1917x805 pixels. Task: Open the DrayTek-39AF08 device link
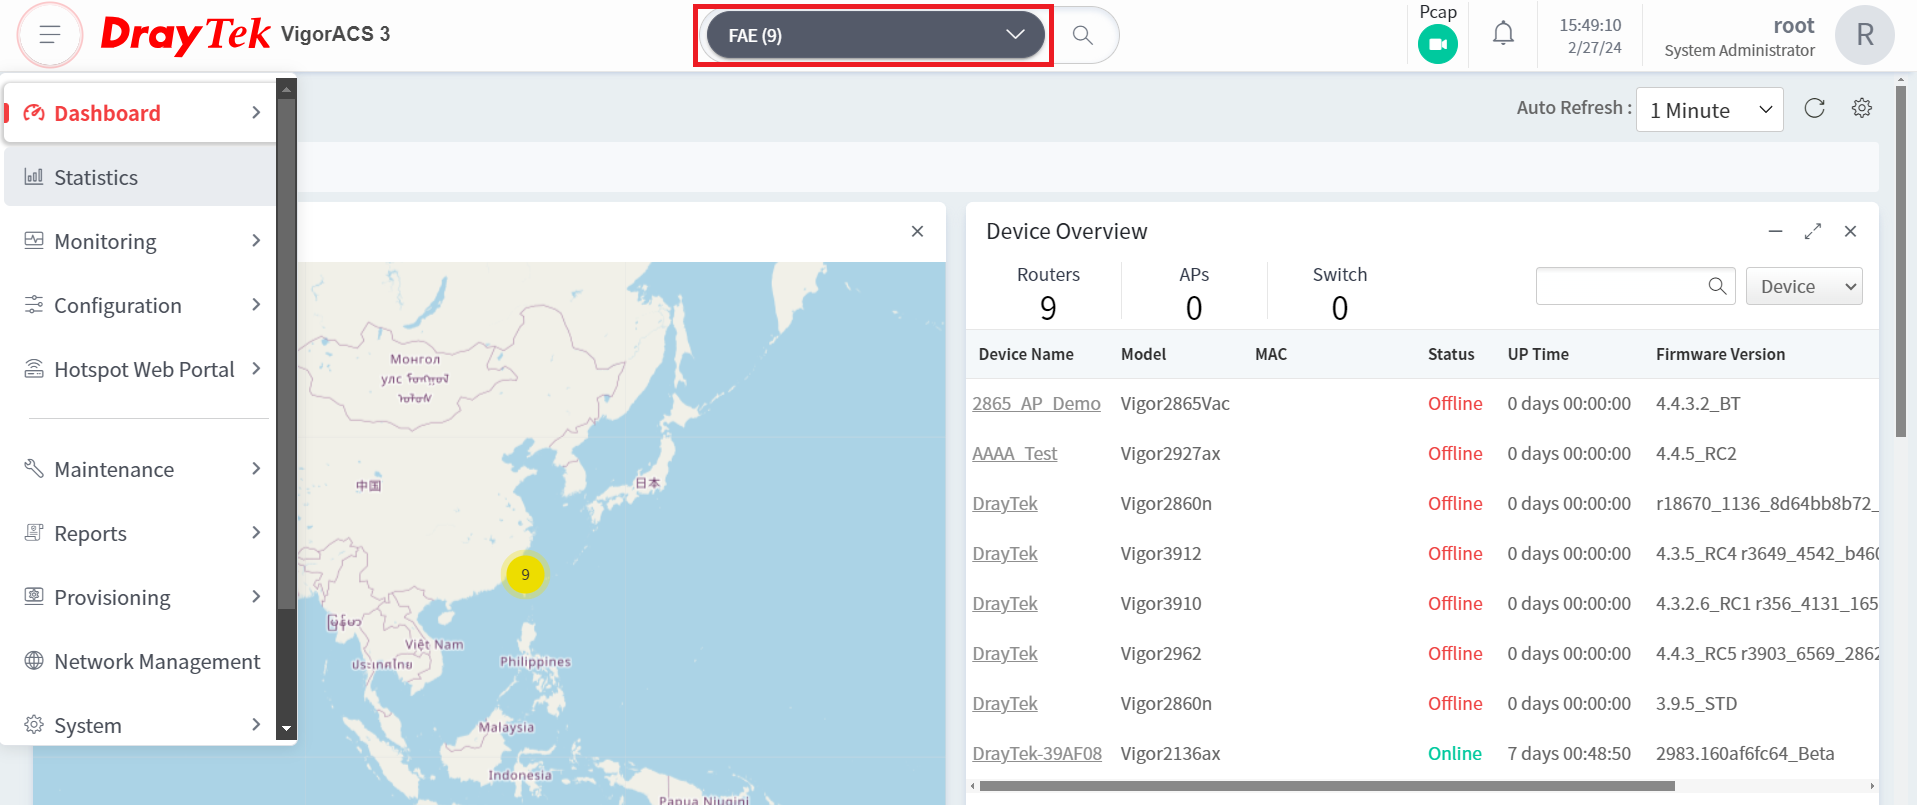point(1037,753)
